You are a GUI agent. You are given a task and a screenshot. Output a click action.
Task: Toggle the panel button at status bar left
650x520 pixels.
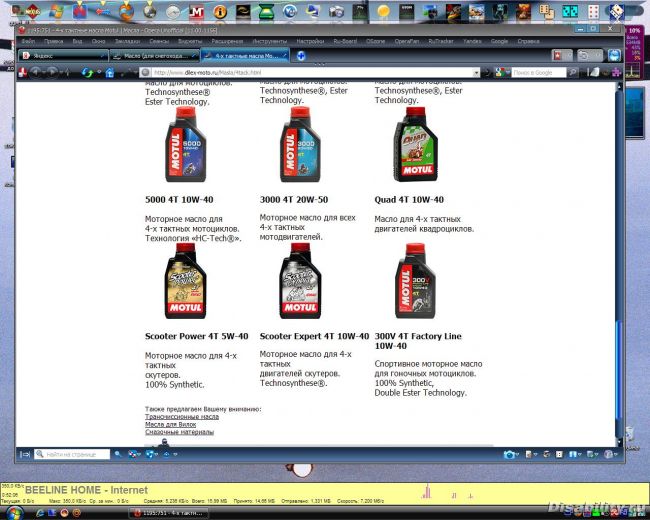25,454
